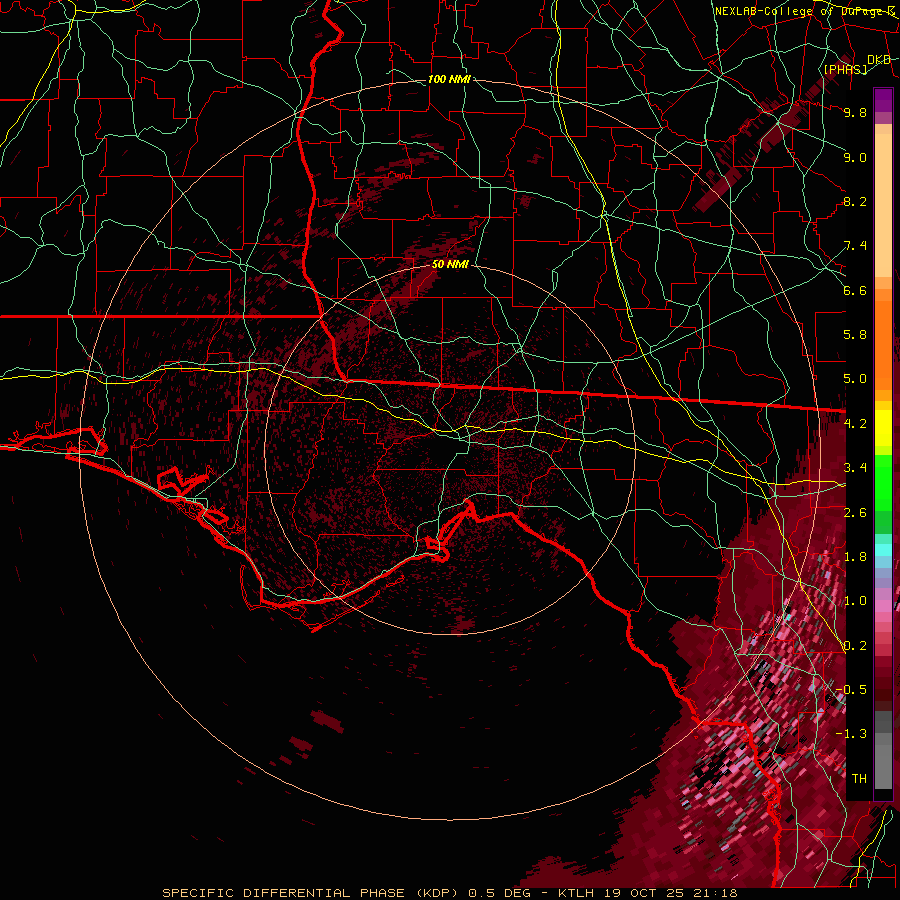Click the -0.5 value on the scale
This screenshot has height=900, width=900.
[851, 690]
